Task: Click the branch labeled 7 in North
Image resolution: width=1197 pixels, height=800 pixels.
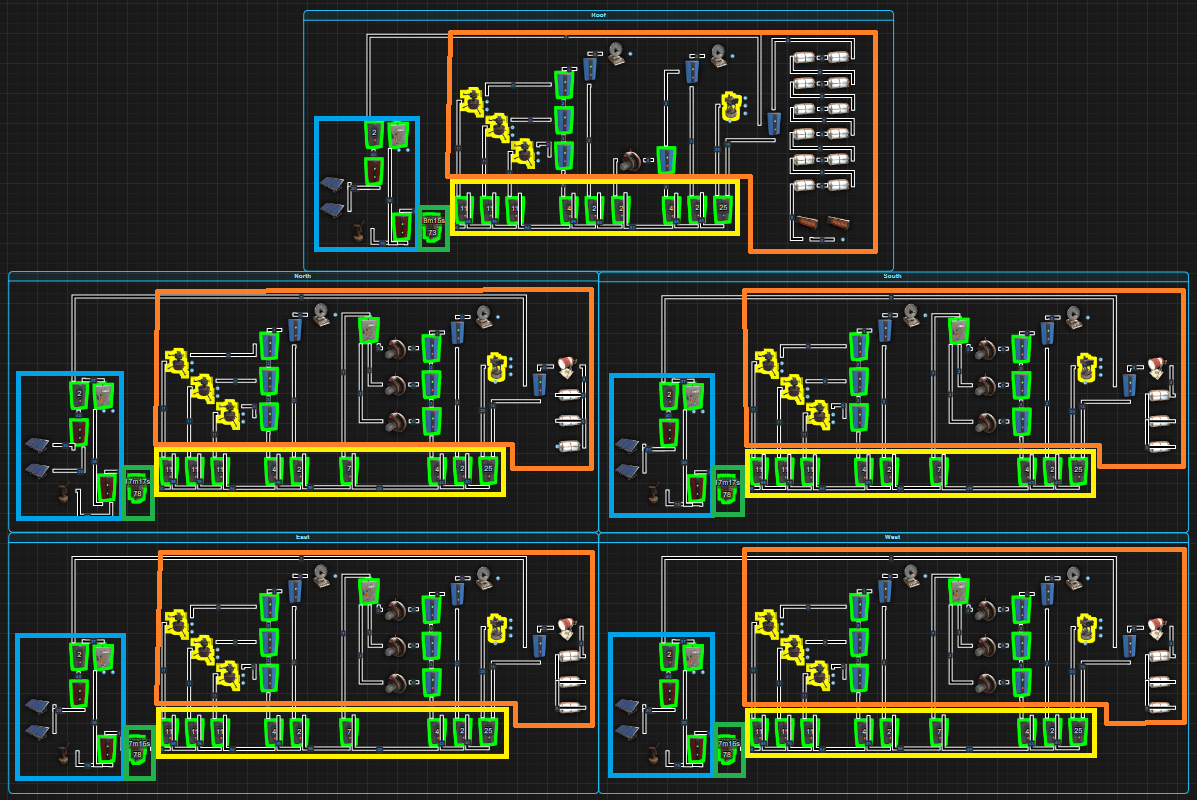Action: (x=347, y=469)
